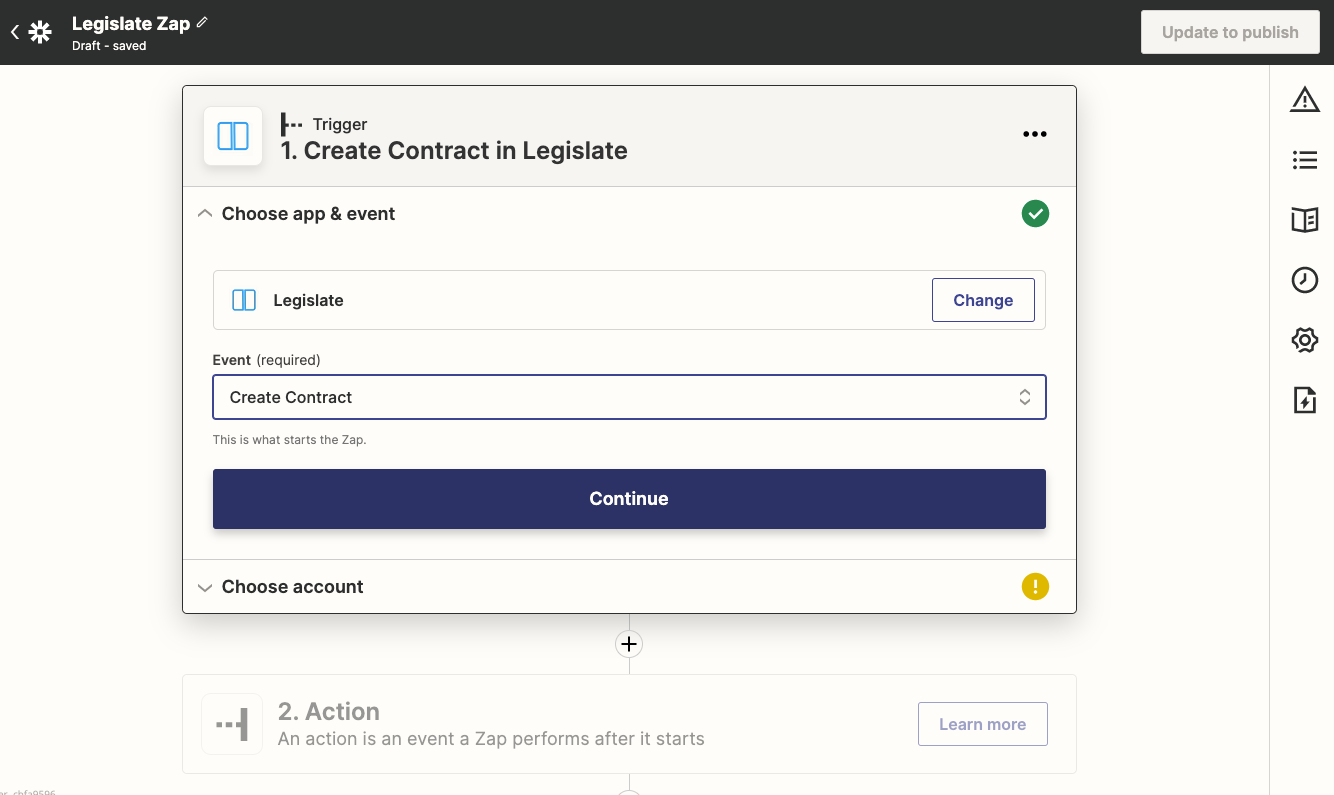Image resolution: width=1334 pixels, height=795 pixels.
Task: Click the small Legislate icon in app field
Action: (x=244, y=300)
